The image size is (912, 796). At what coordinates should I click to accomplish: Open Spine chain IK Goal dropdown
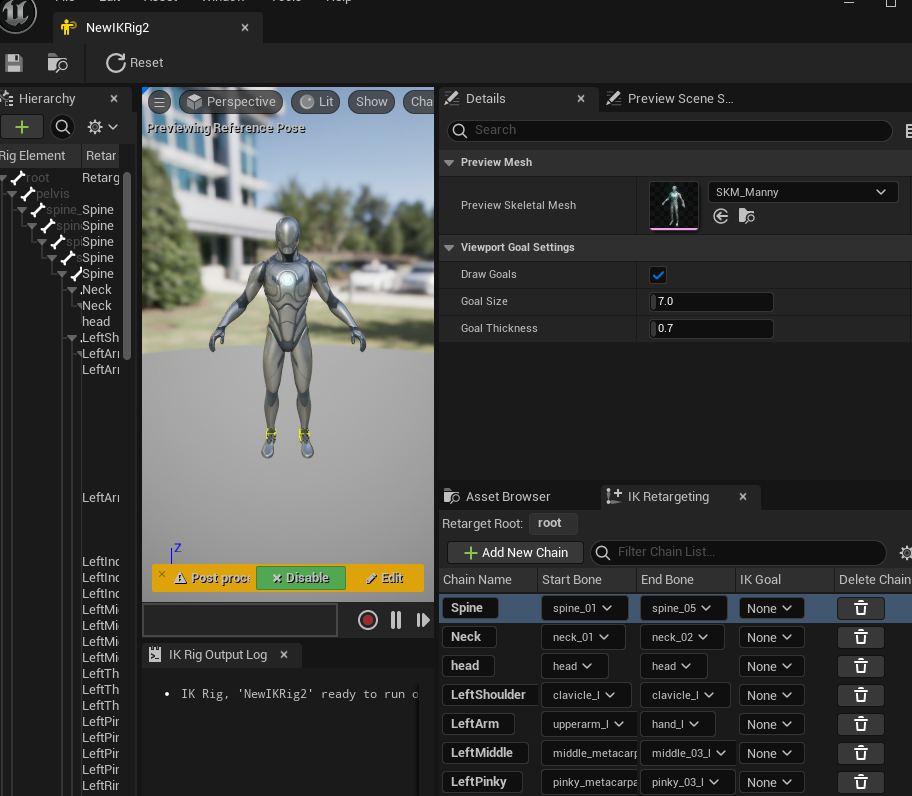click(x=771, y=608)
